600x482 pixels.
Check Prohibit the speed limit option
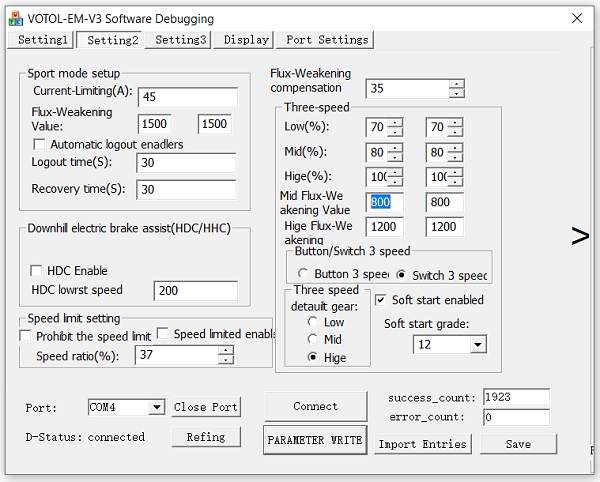26,336
